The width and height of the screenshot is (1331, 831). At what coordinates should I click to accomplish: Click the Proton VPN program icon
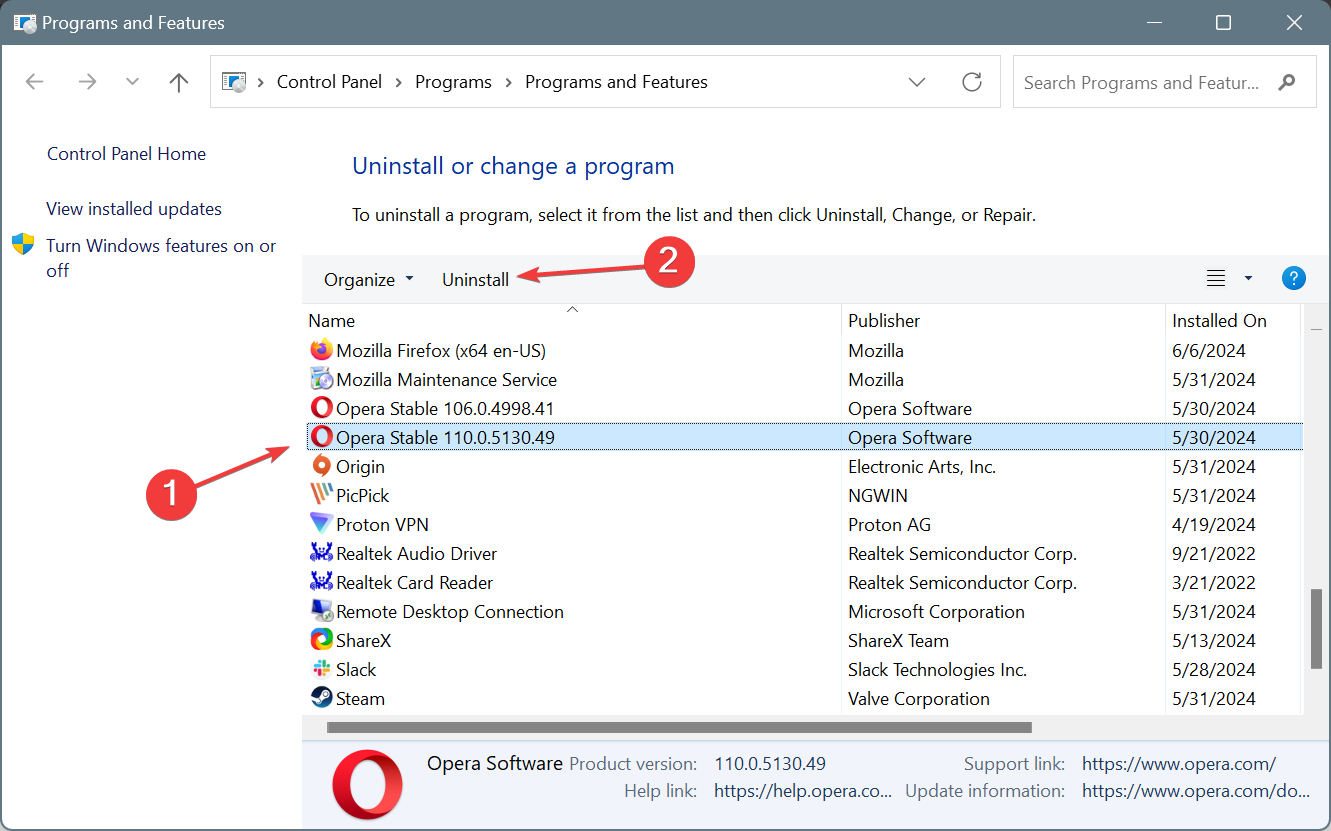tap(321, 524)
